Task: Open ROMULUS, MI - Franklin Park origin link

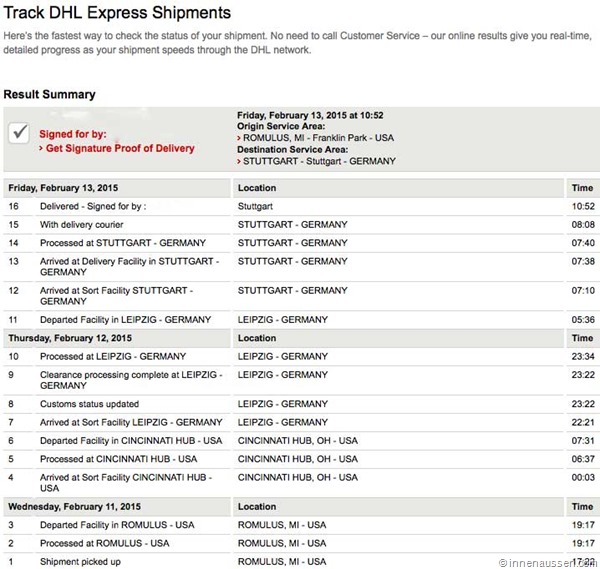Action: (x=318, y=138)
